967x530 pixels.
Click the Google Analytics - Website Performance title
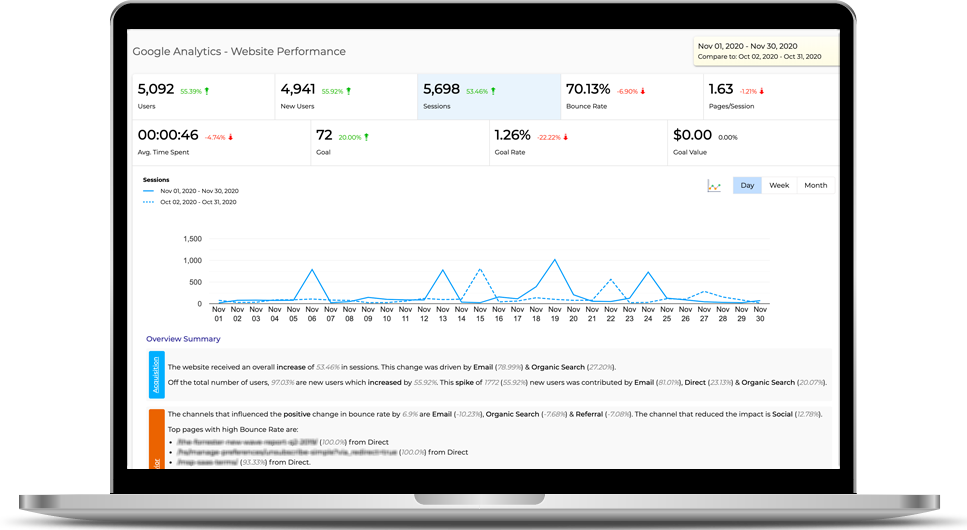239,51
